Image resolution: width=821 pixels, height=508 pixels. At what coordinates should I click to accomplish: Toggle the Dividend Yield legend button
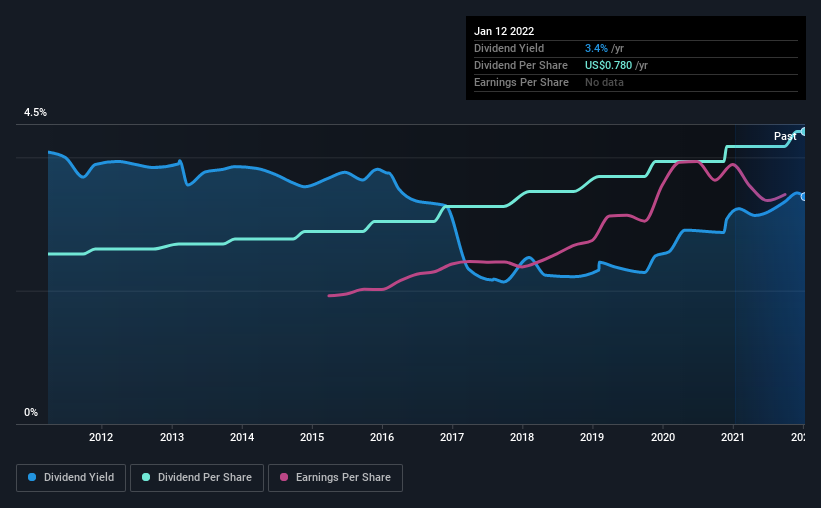pyautogui.click(x=71, y=478)
